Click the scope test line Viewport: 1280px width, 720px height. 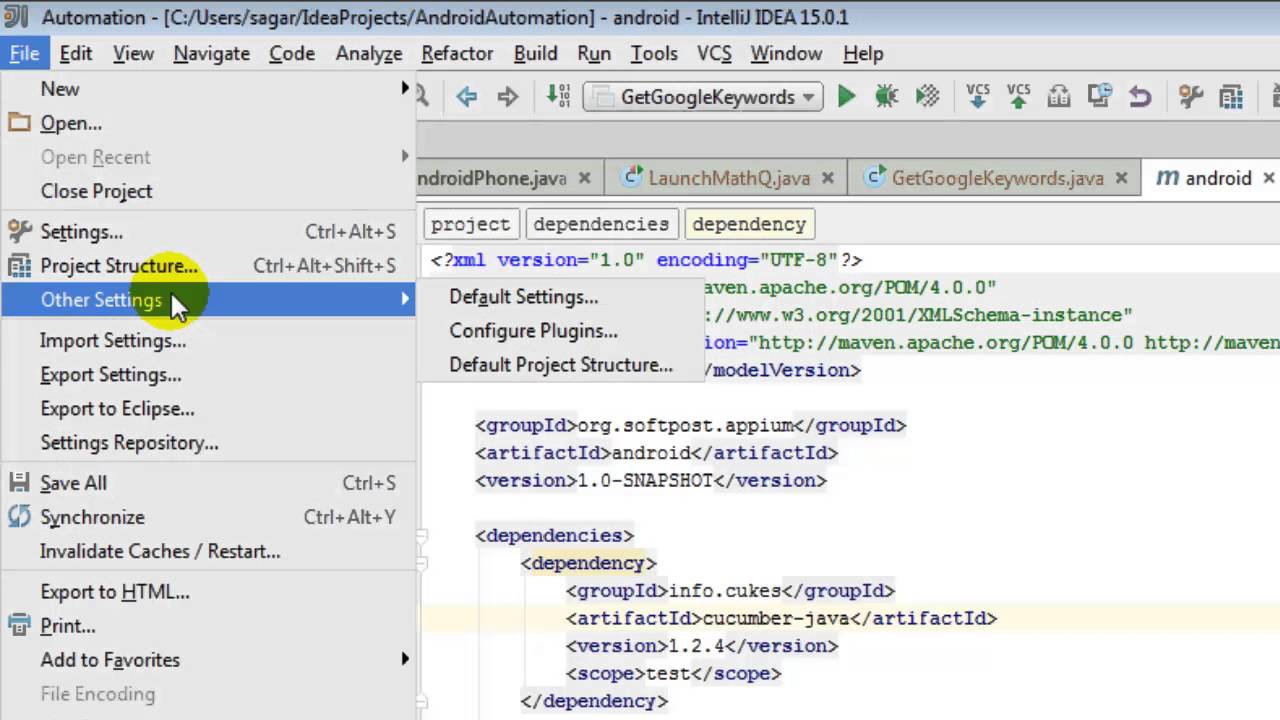(673, 673)
